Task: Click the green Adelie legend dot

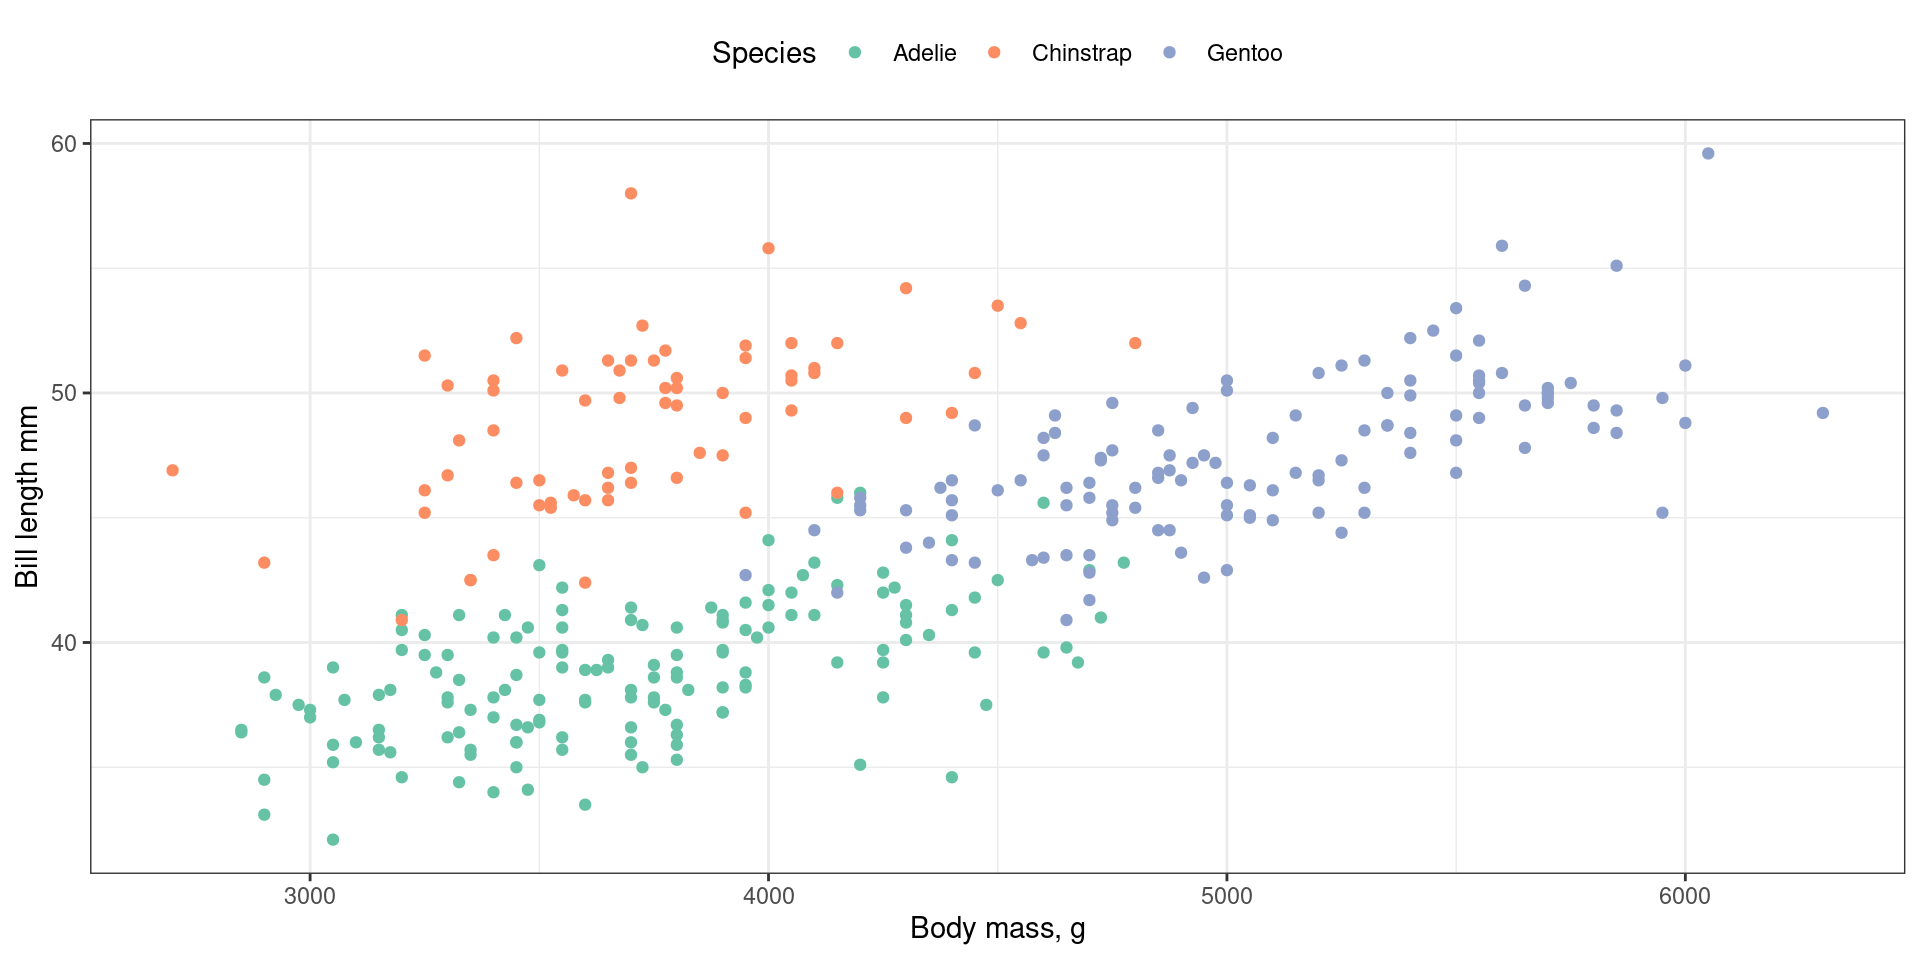Action: point(855,53)
